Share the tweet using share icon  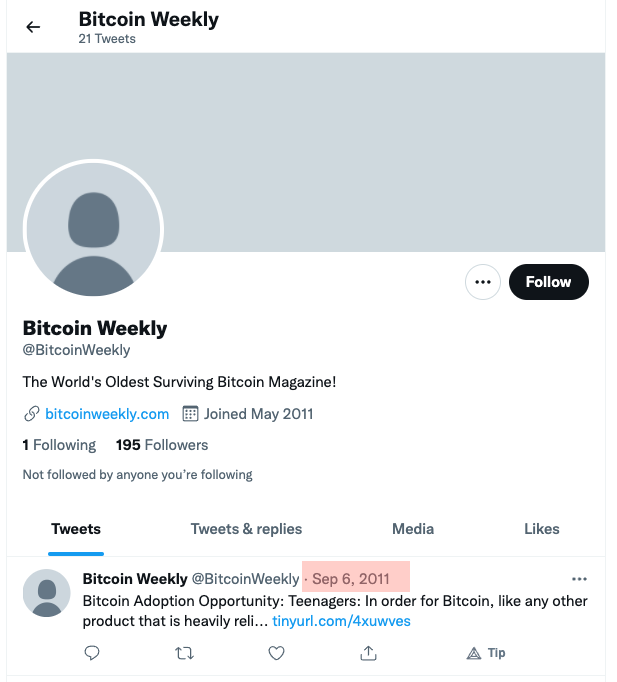(x=368, y=653)
